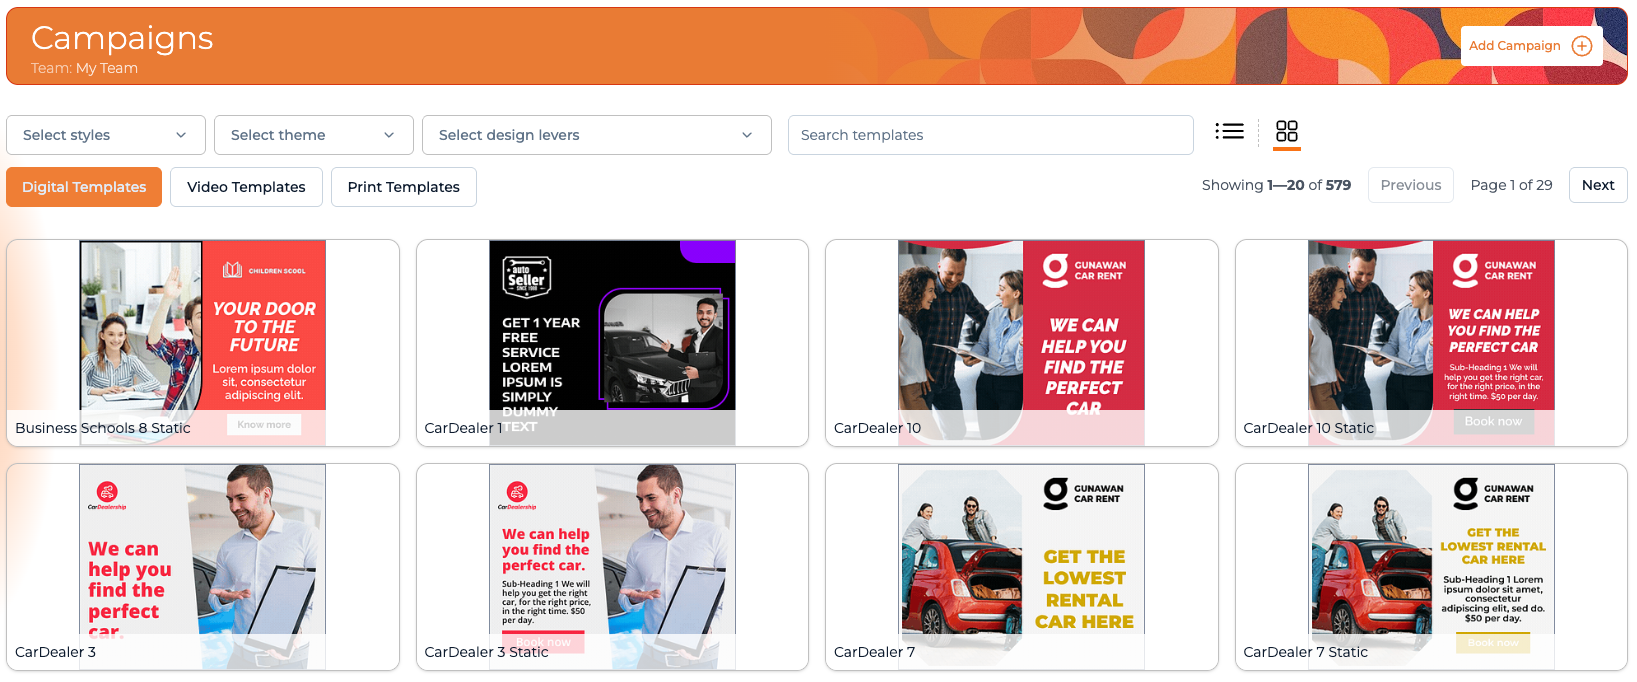This screenshot has height=682, width=1637.
Task: Click the 'Team: My Team' label
Action: click(84, 68)
